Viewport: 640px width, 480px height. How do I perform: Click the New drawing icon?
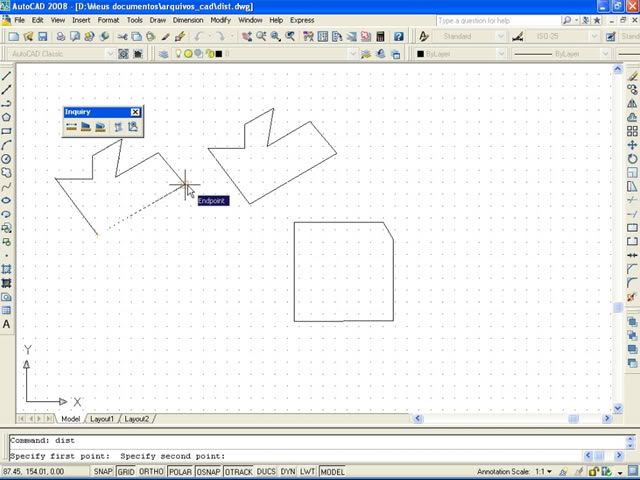click(13, 37)
